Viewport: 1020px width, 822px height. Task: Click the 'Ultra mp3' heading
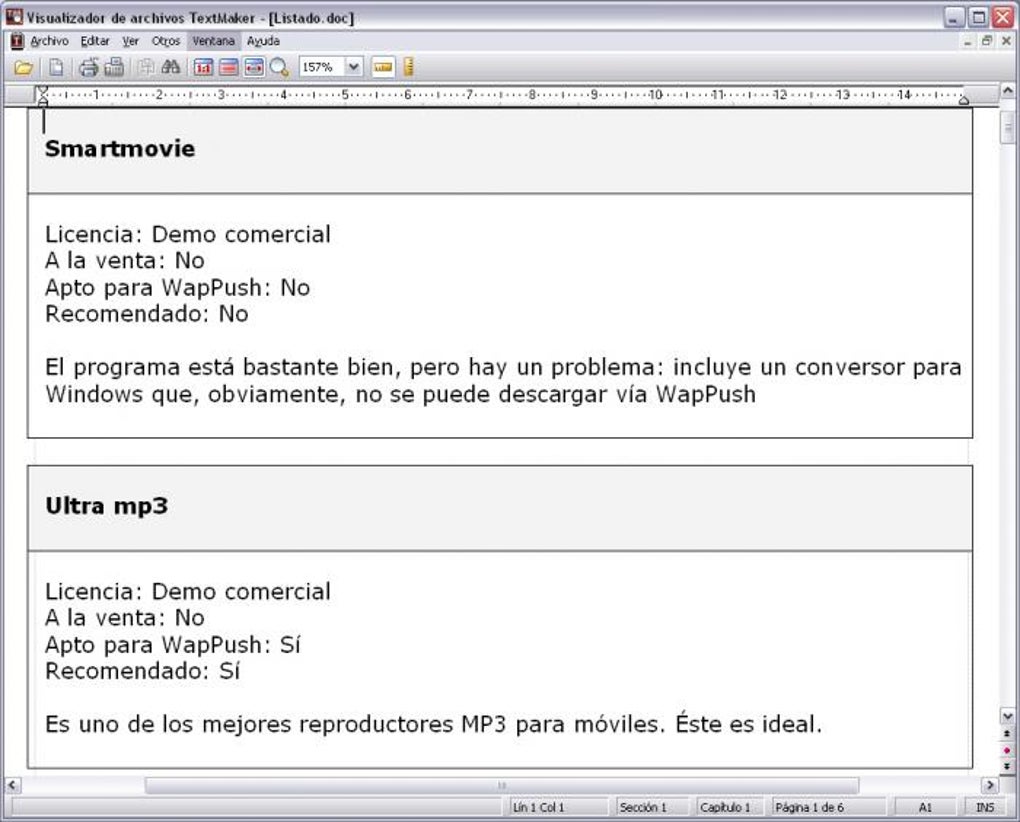107,507
